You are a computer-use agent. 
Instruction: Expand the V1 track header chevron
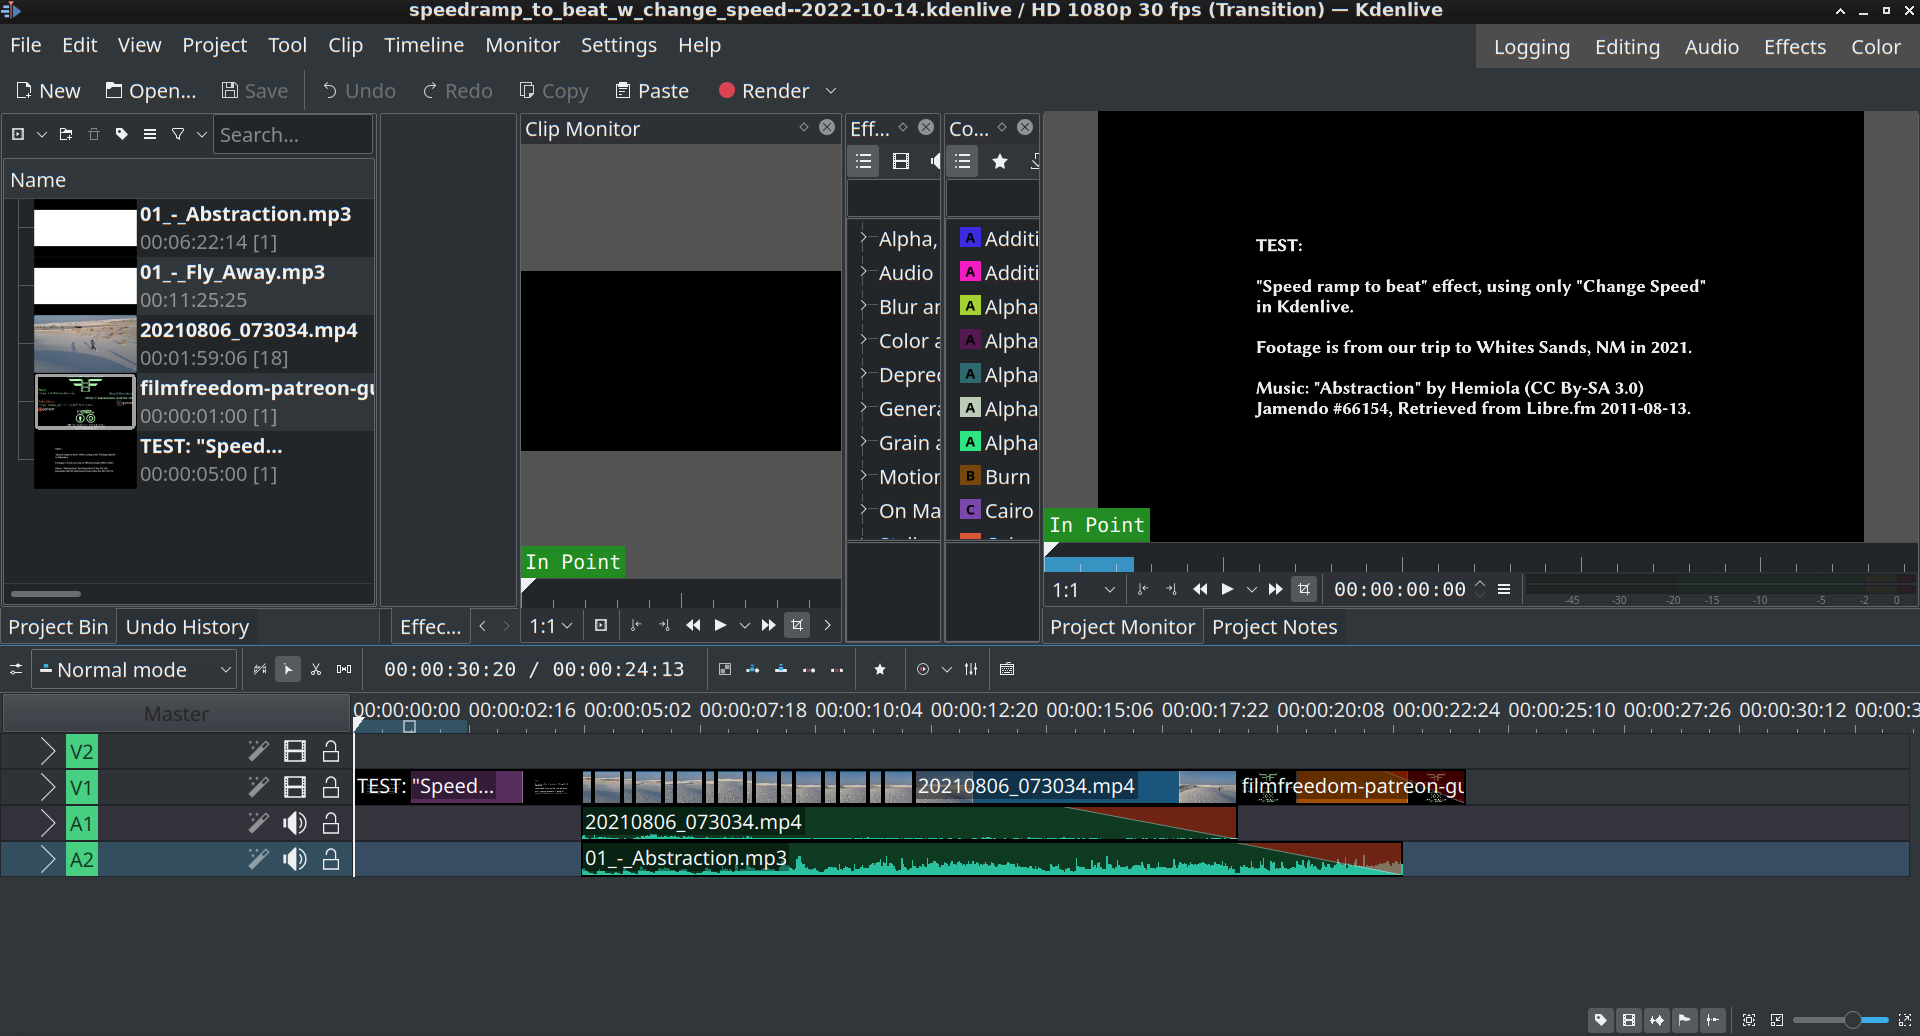click(x=47, y=788)
